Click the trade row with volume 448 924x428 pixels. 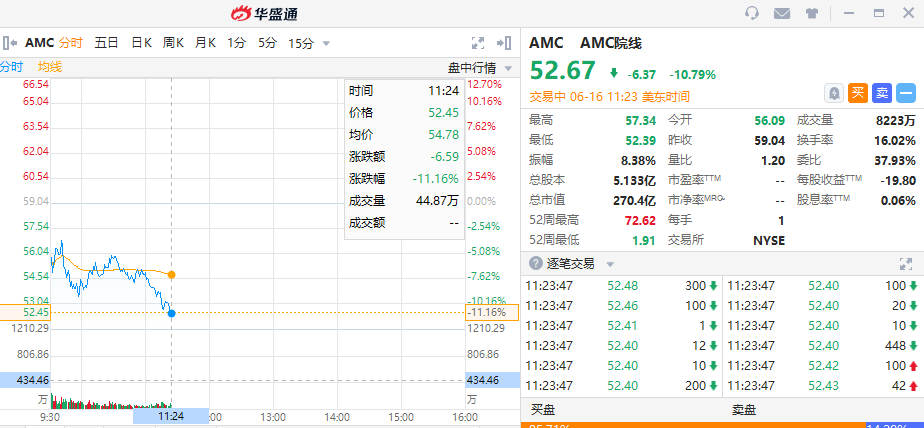823,345
